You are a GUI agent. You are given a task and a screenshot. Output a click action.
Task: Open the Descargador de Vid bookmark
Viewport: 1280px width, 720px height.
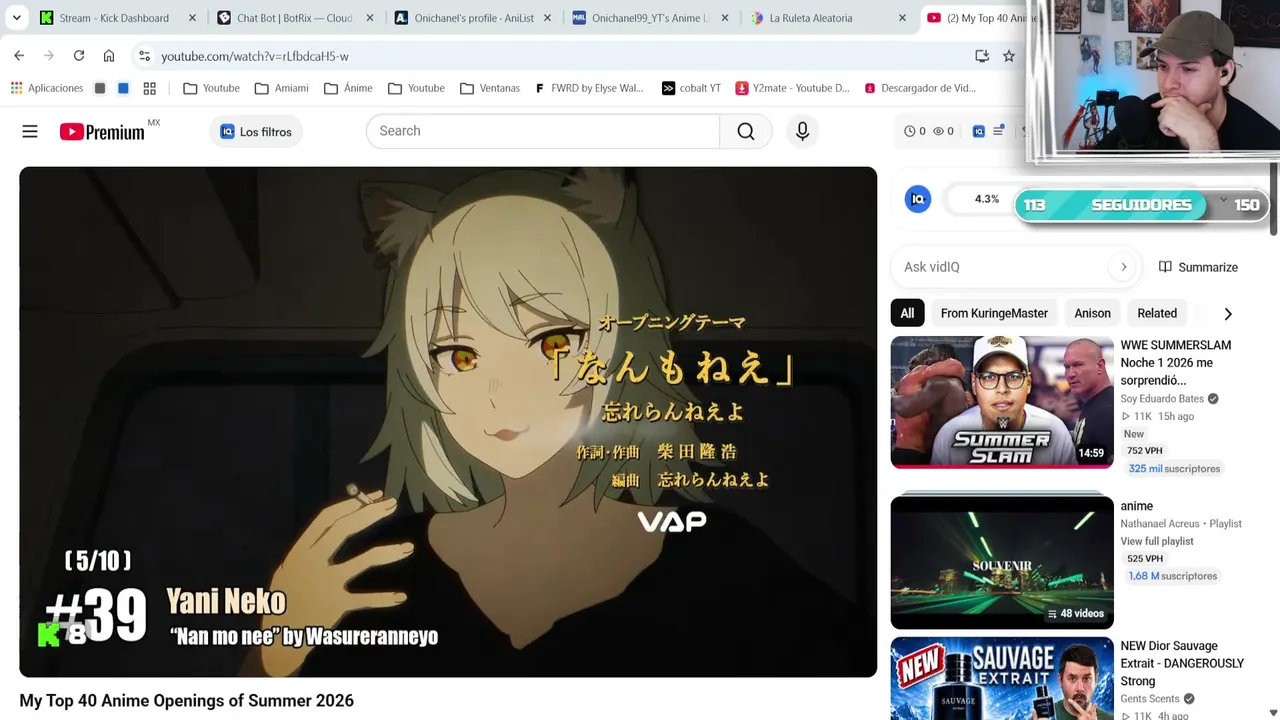920,88
